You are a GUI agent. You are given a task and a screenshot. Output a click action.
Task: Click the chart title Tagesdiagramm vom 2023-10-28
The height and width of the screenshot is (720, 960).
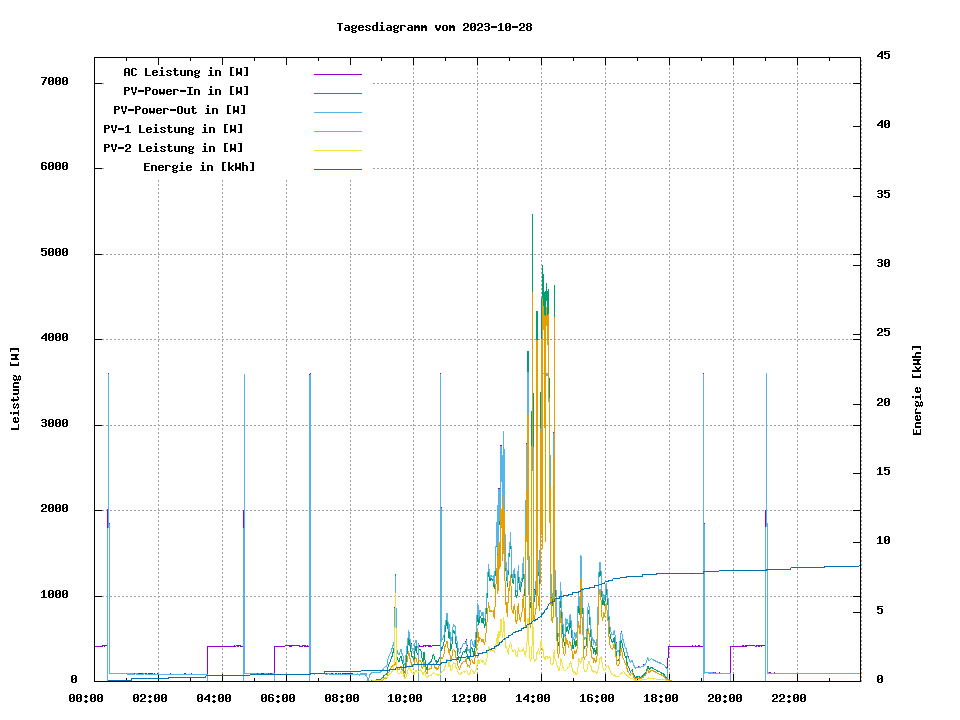(x=434, y=27)
